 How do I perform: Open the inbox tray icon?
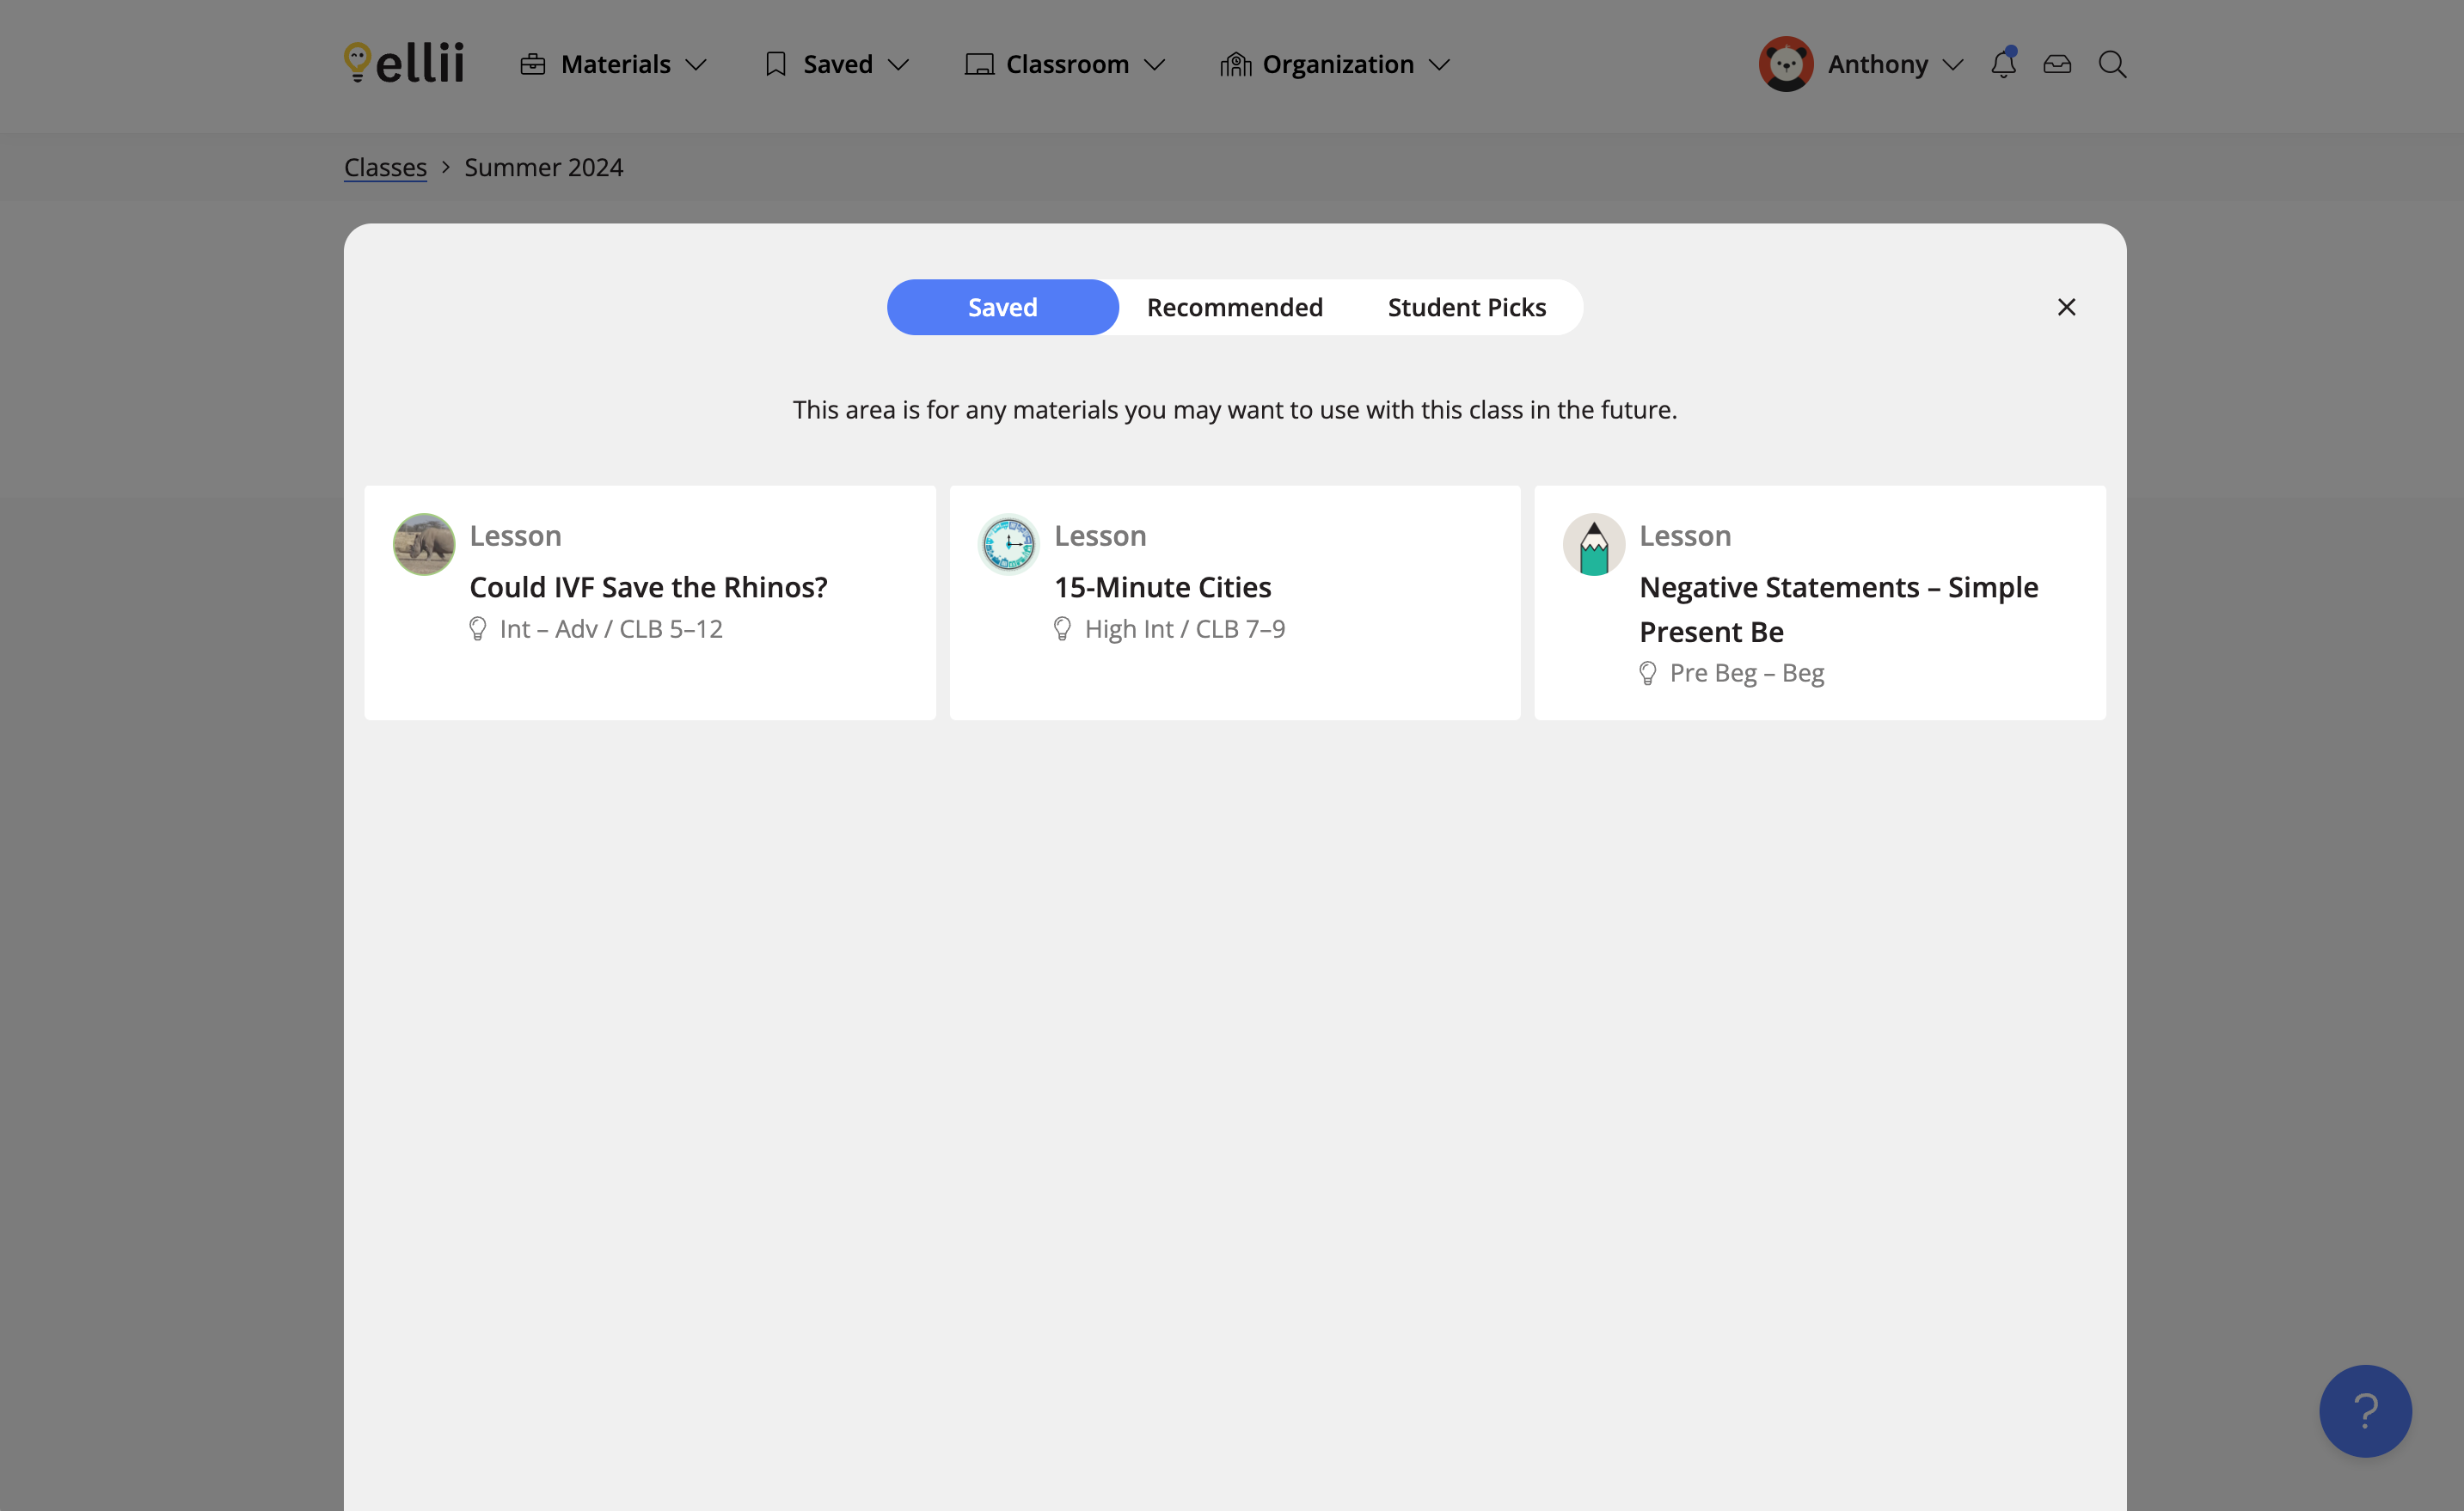pyautogui.click(x=2057, y=64)
